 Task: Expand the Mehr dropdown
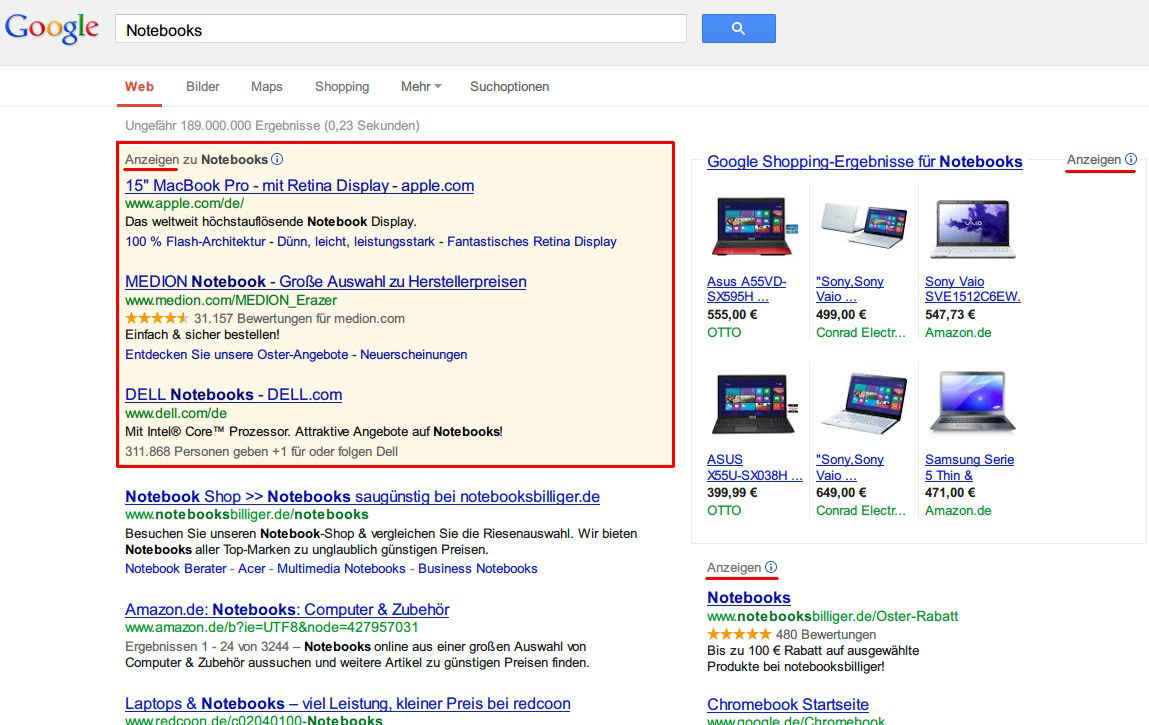421,87
